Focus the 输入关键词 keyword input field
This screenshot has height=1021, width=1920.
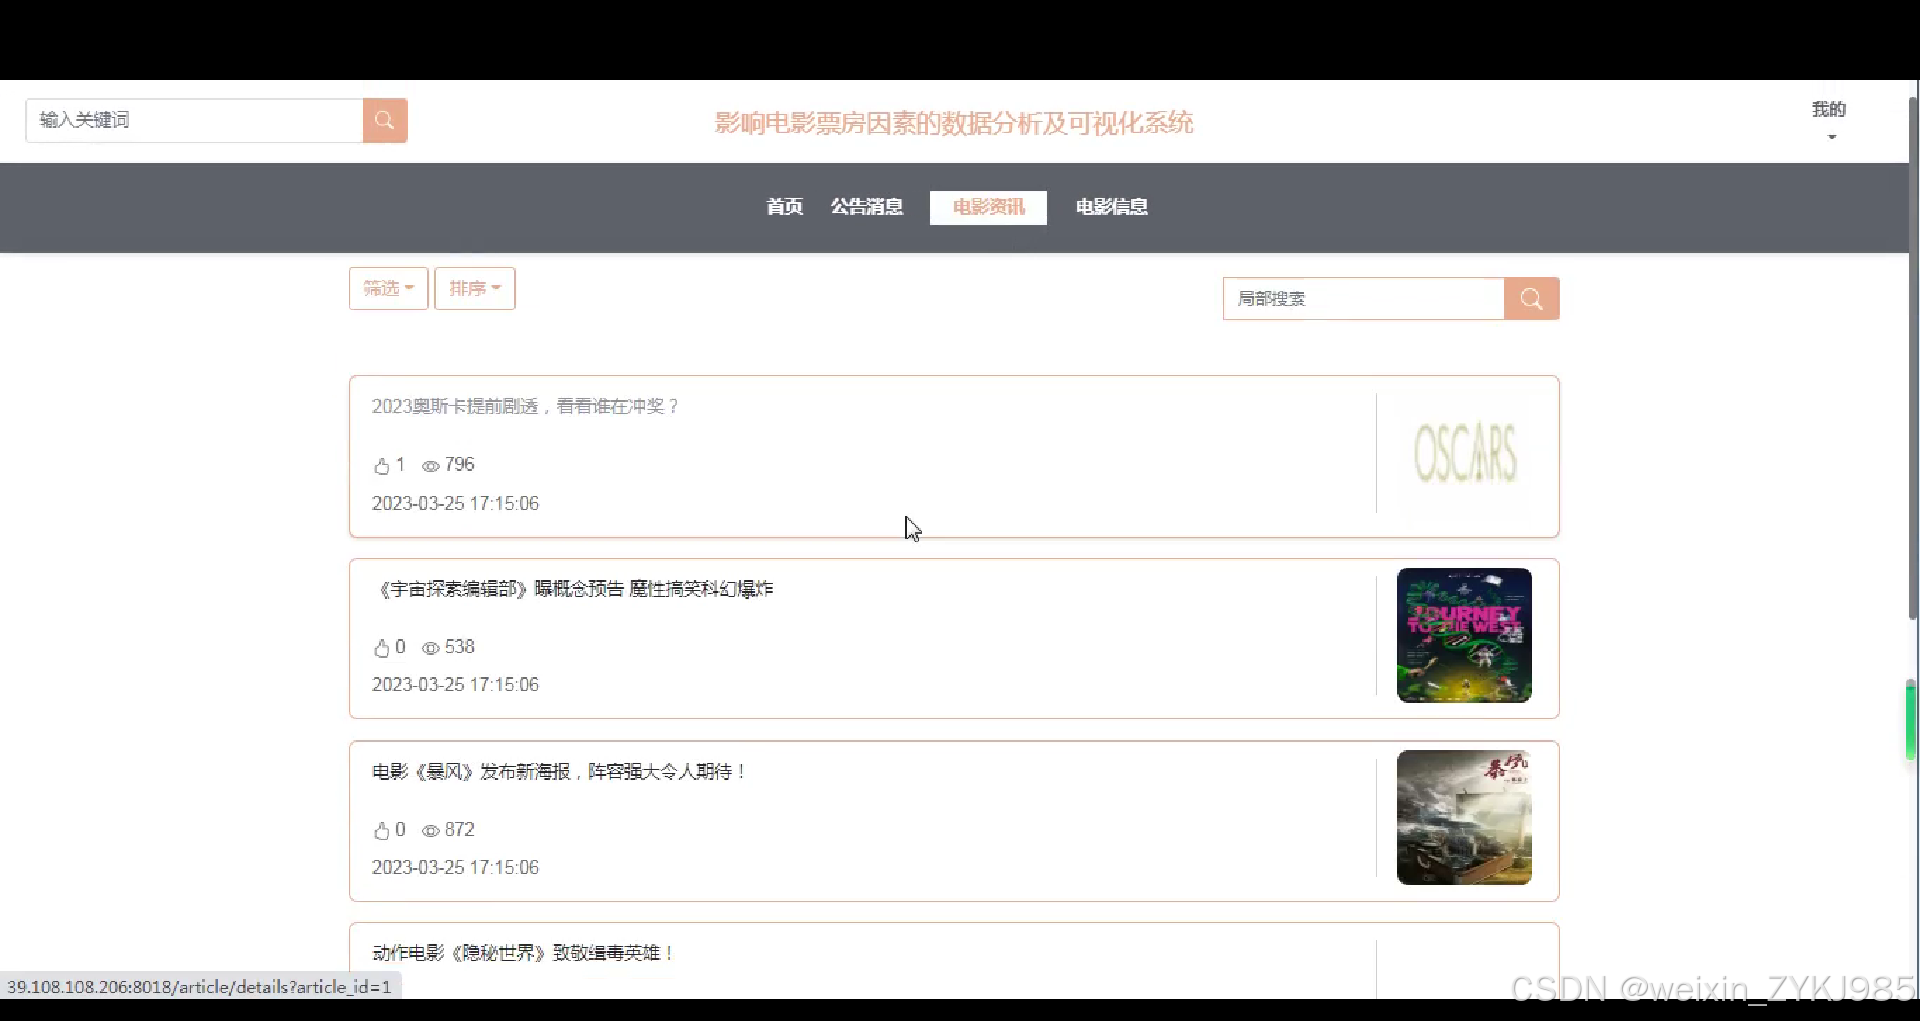(x=194, y=121)
